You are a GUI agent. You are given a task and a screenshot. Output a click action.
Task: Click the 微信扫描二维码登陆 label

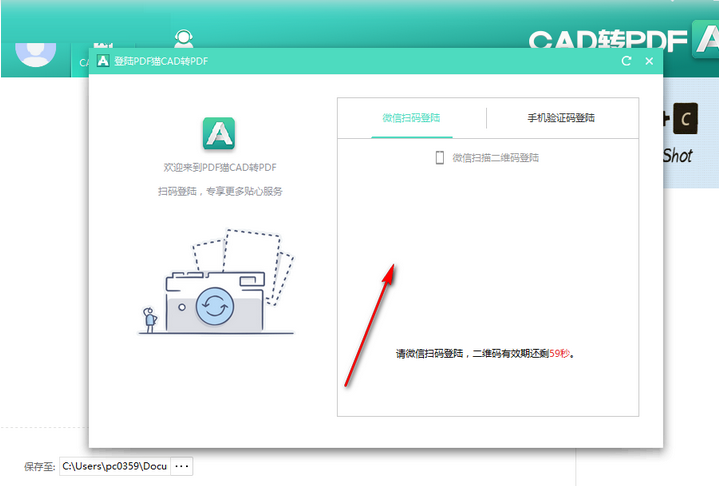pos(495,158)
